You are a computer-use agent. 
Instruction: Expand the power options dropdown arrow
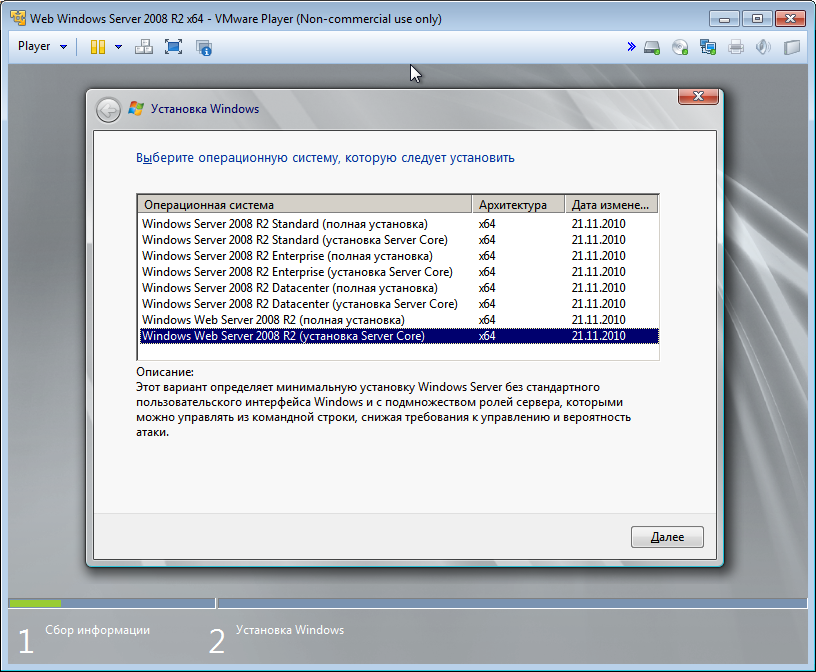[x=118, y=47]
